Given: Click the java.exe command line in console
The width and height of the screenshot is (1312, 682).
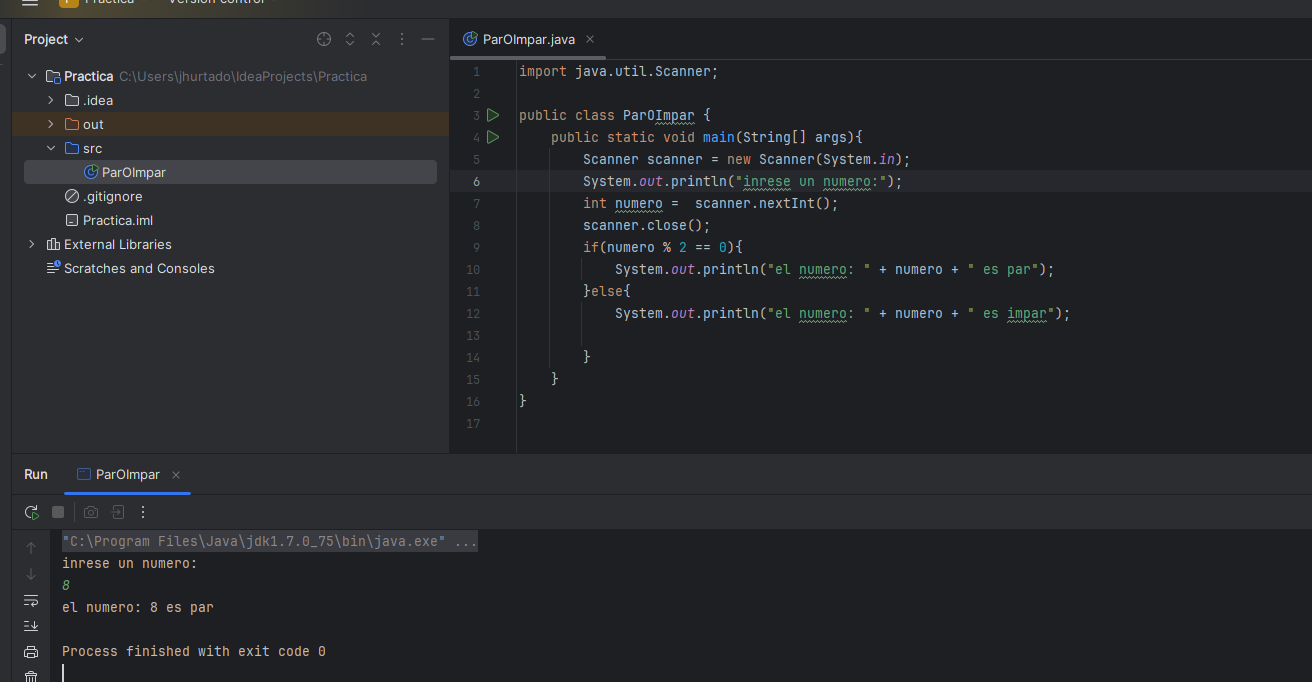Looking at the screenshot, I should 270,541.
